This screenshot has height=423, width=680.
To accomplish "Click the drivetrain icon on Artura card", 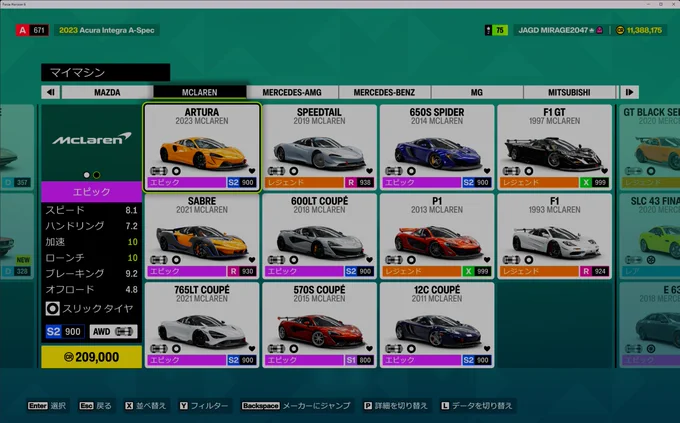I will click(159, 171).
